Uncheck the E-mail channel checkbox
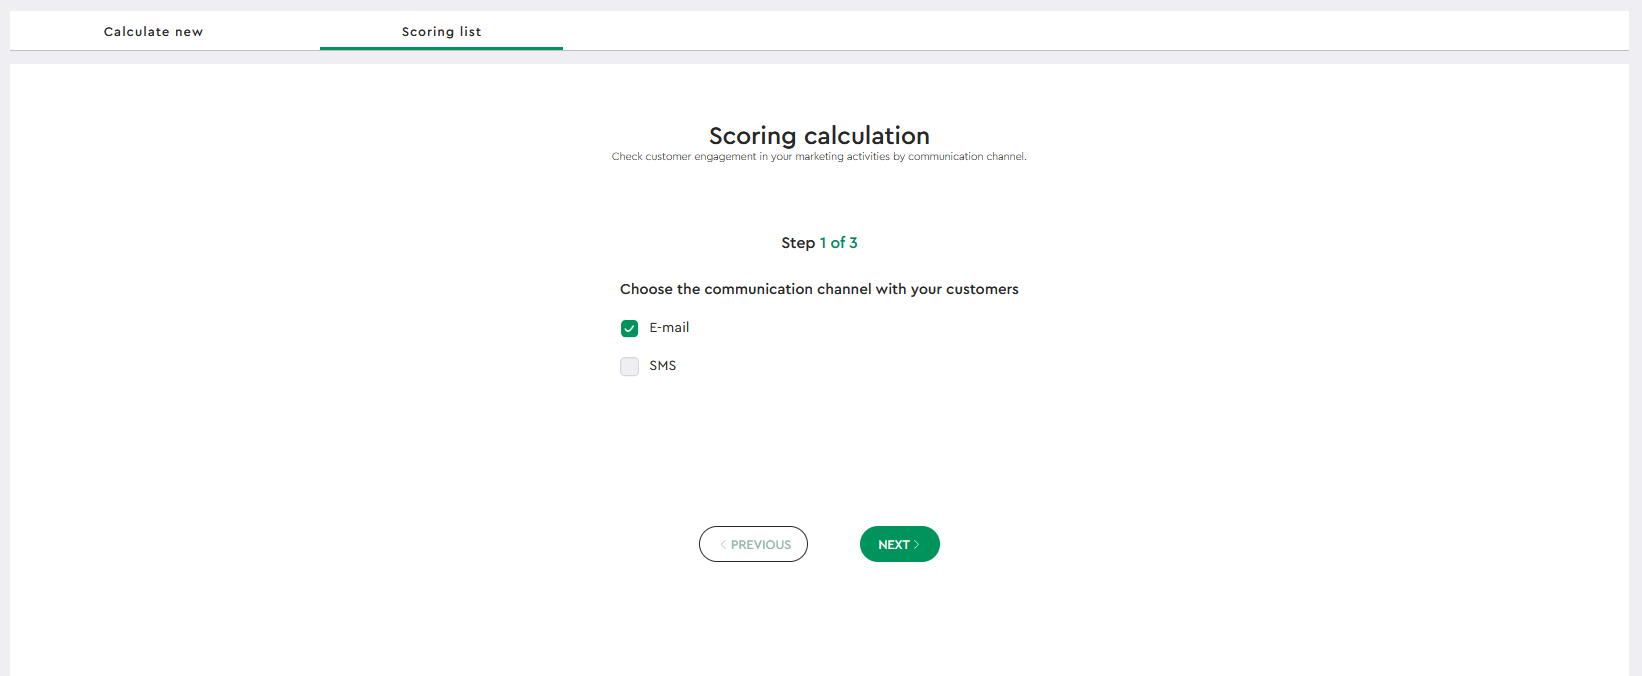This screenshot has width=1642, height=676. pos(629,328)
